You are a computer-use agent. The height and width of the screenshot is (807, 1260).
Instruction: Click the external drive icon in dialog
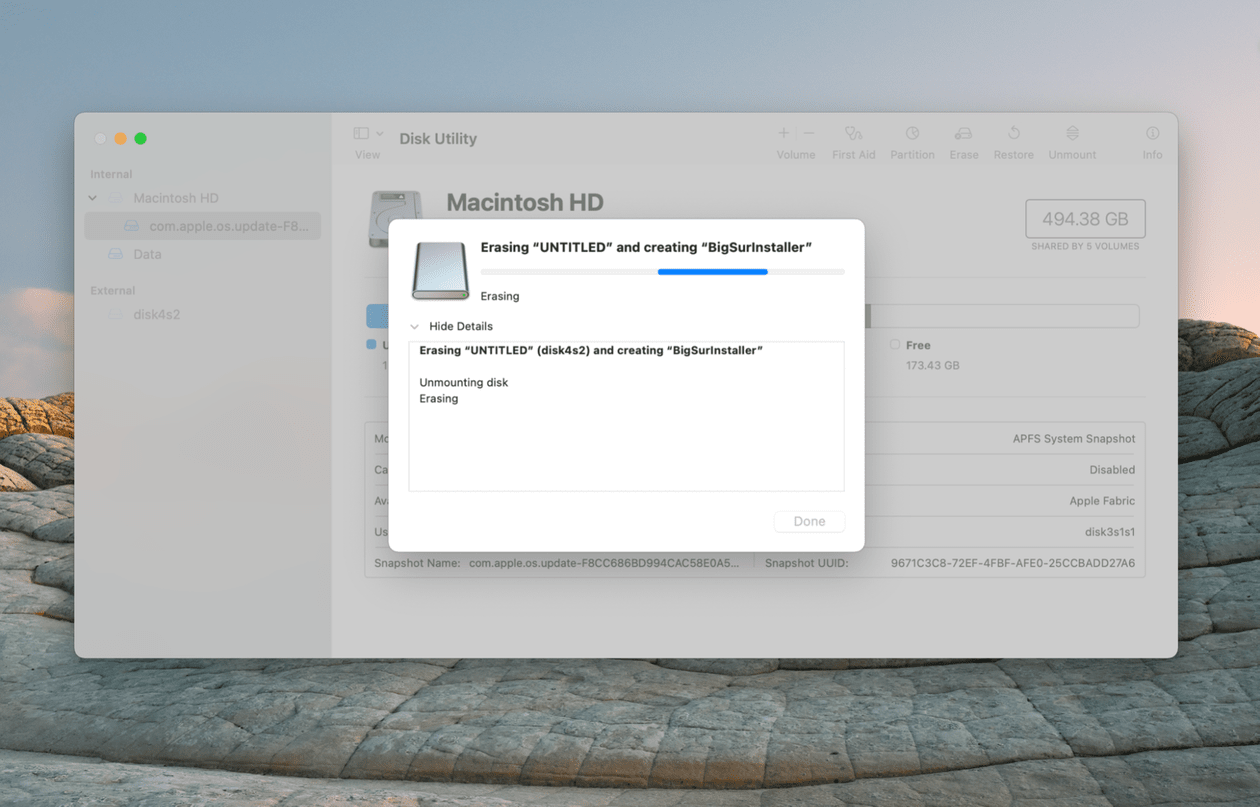pyautogui.click(x=441, y=270)
